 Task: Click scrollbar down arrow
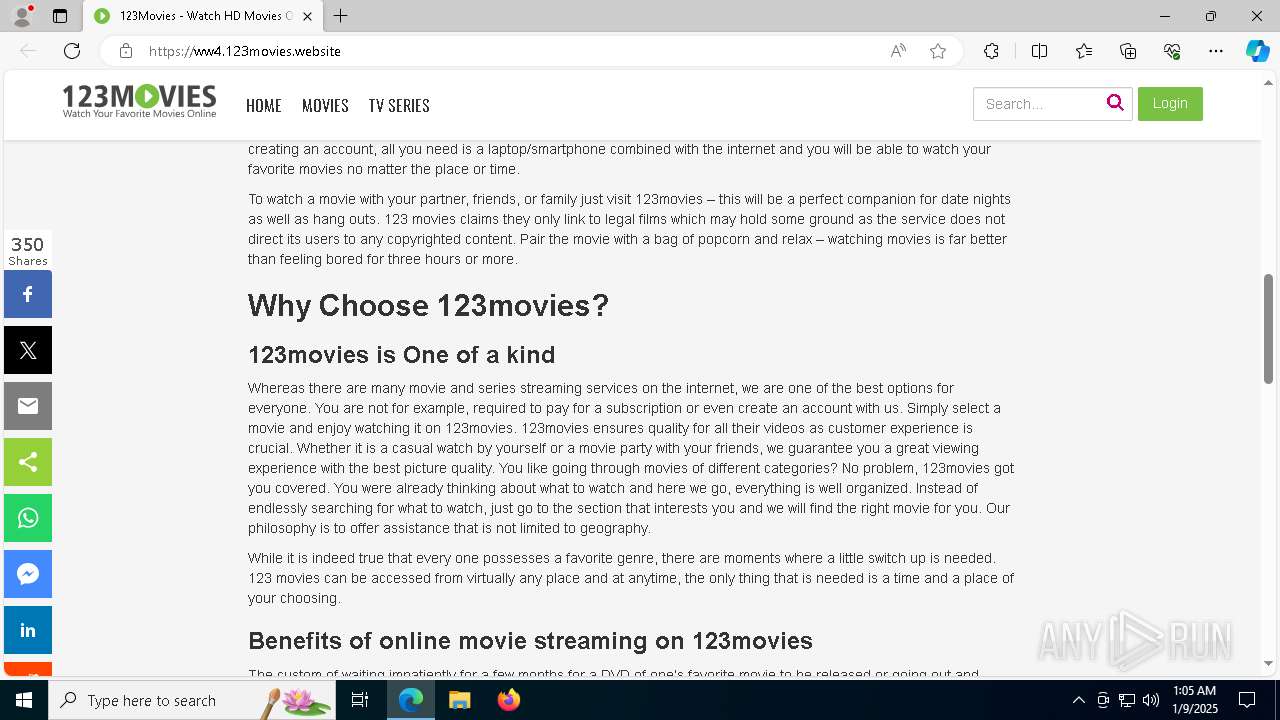[1268, 663]
